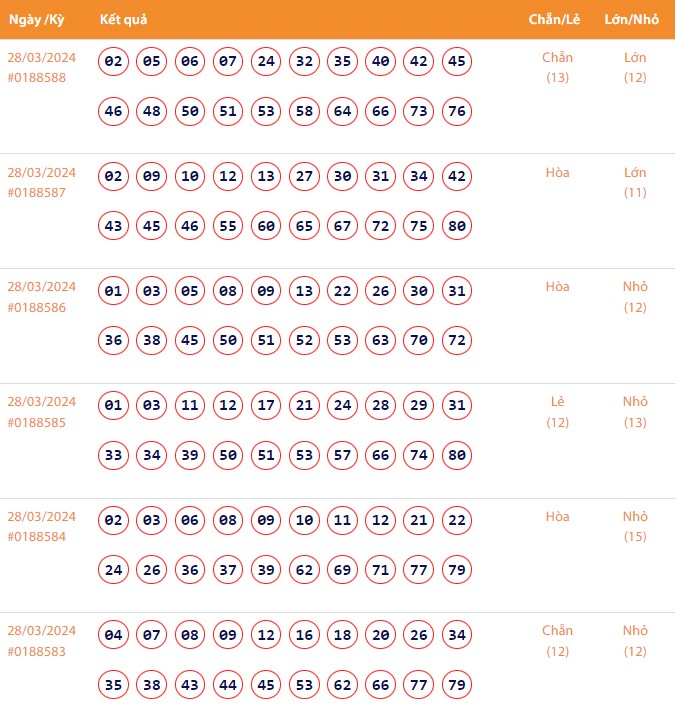Click the 'Kết quả' column header
677x716 pixels.
coord(125,19)
